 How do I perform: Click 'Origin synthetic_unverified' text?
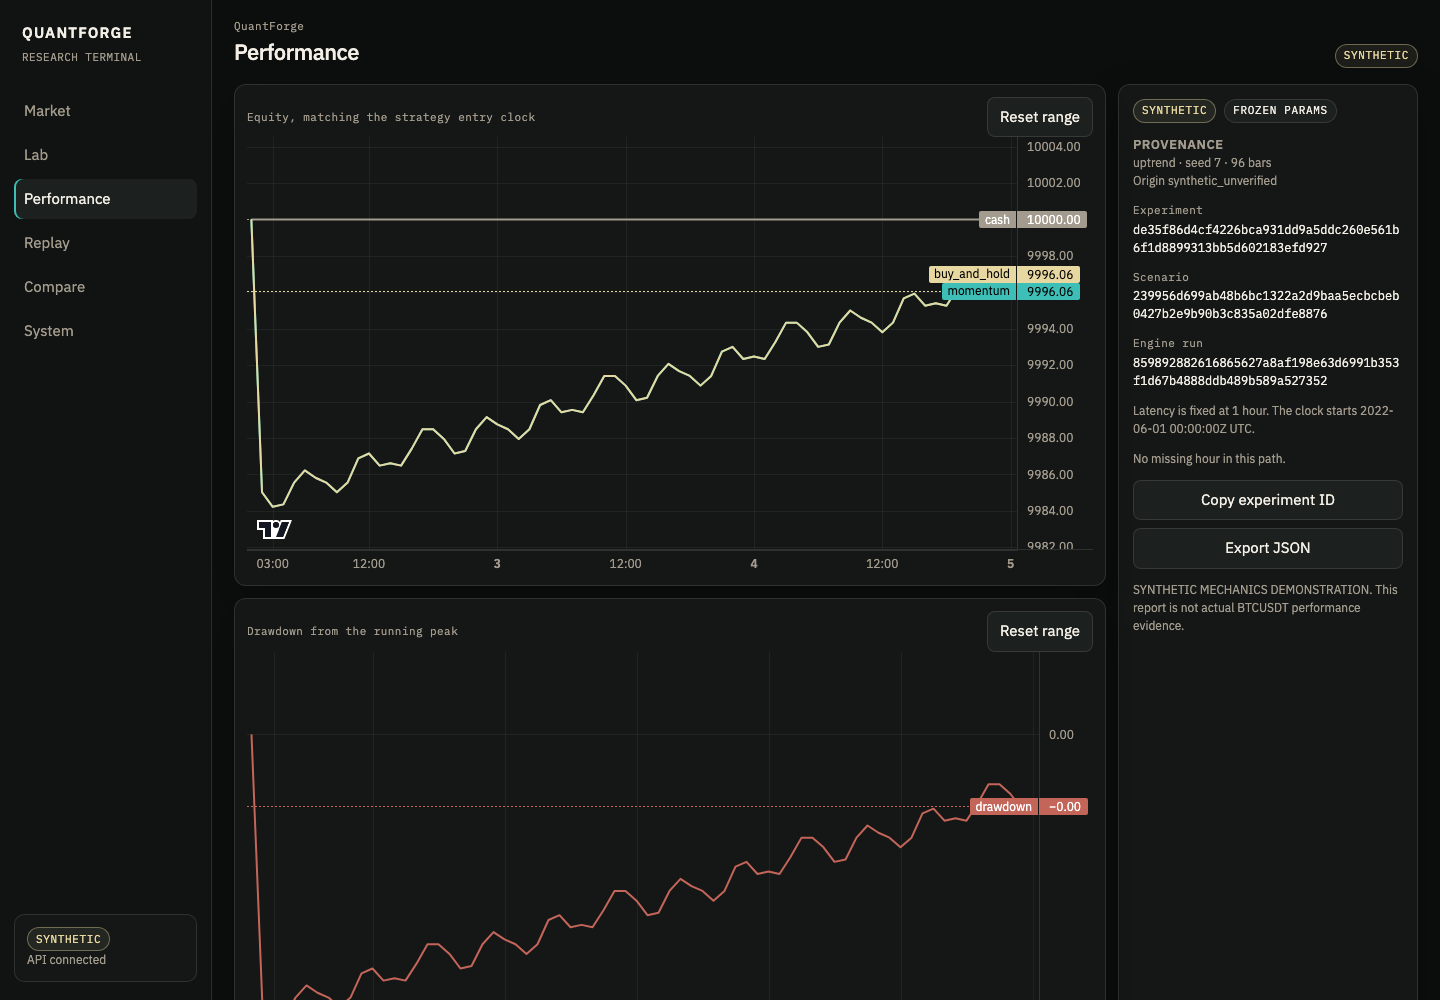pos(1205,181)
